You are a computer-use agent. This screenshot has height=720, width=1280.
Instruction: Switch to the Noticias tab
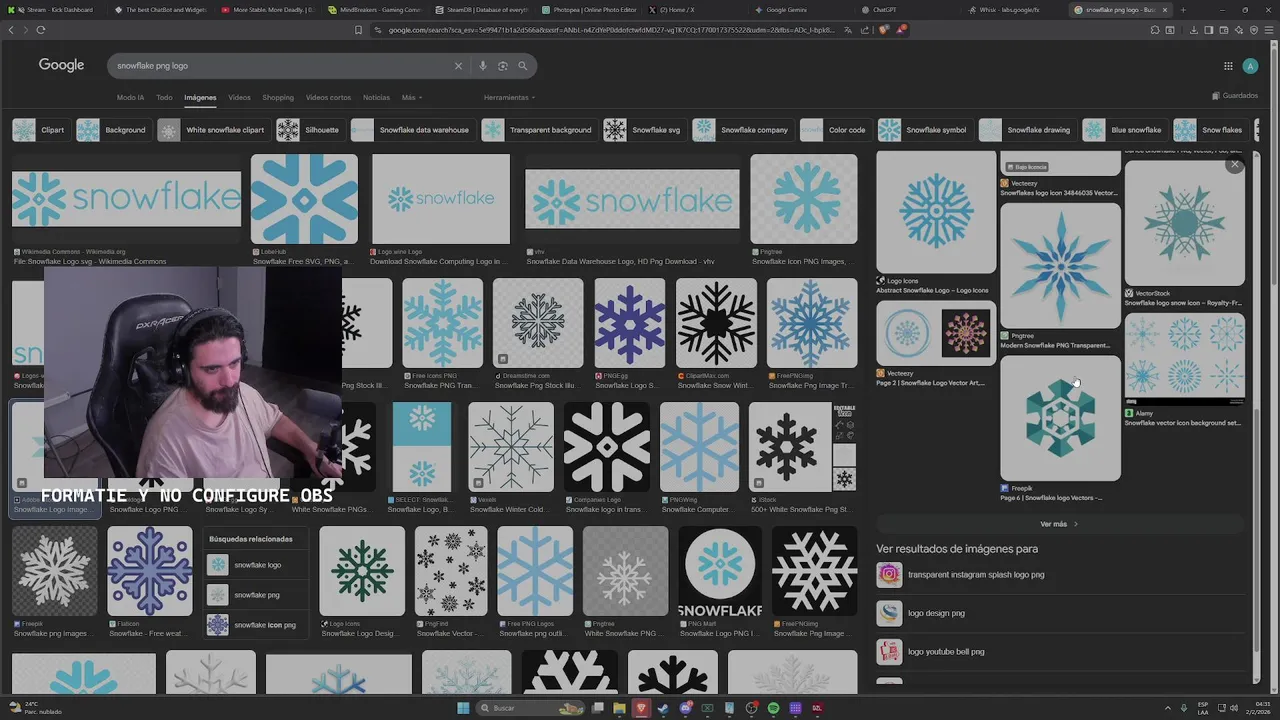pyautogui.click(x=376, y=97)
